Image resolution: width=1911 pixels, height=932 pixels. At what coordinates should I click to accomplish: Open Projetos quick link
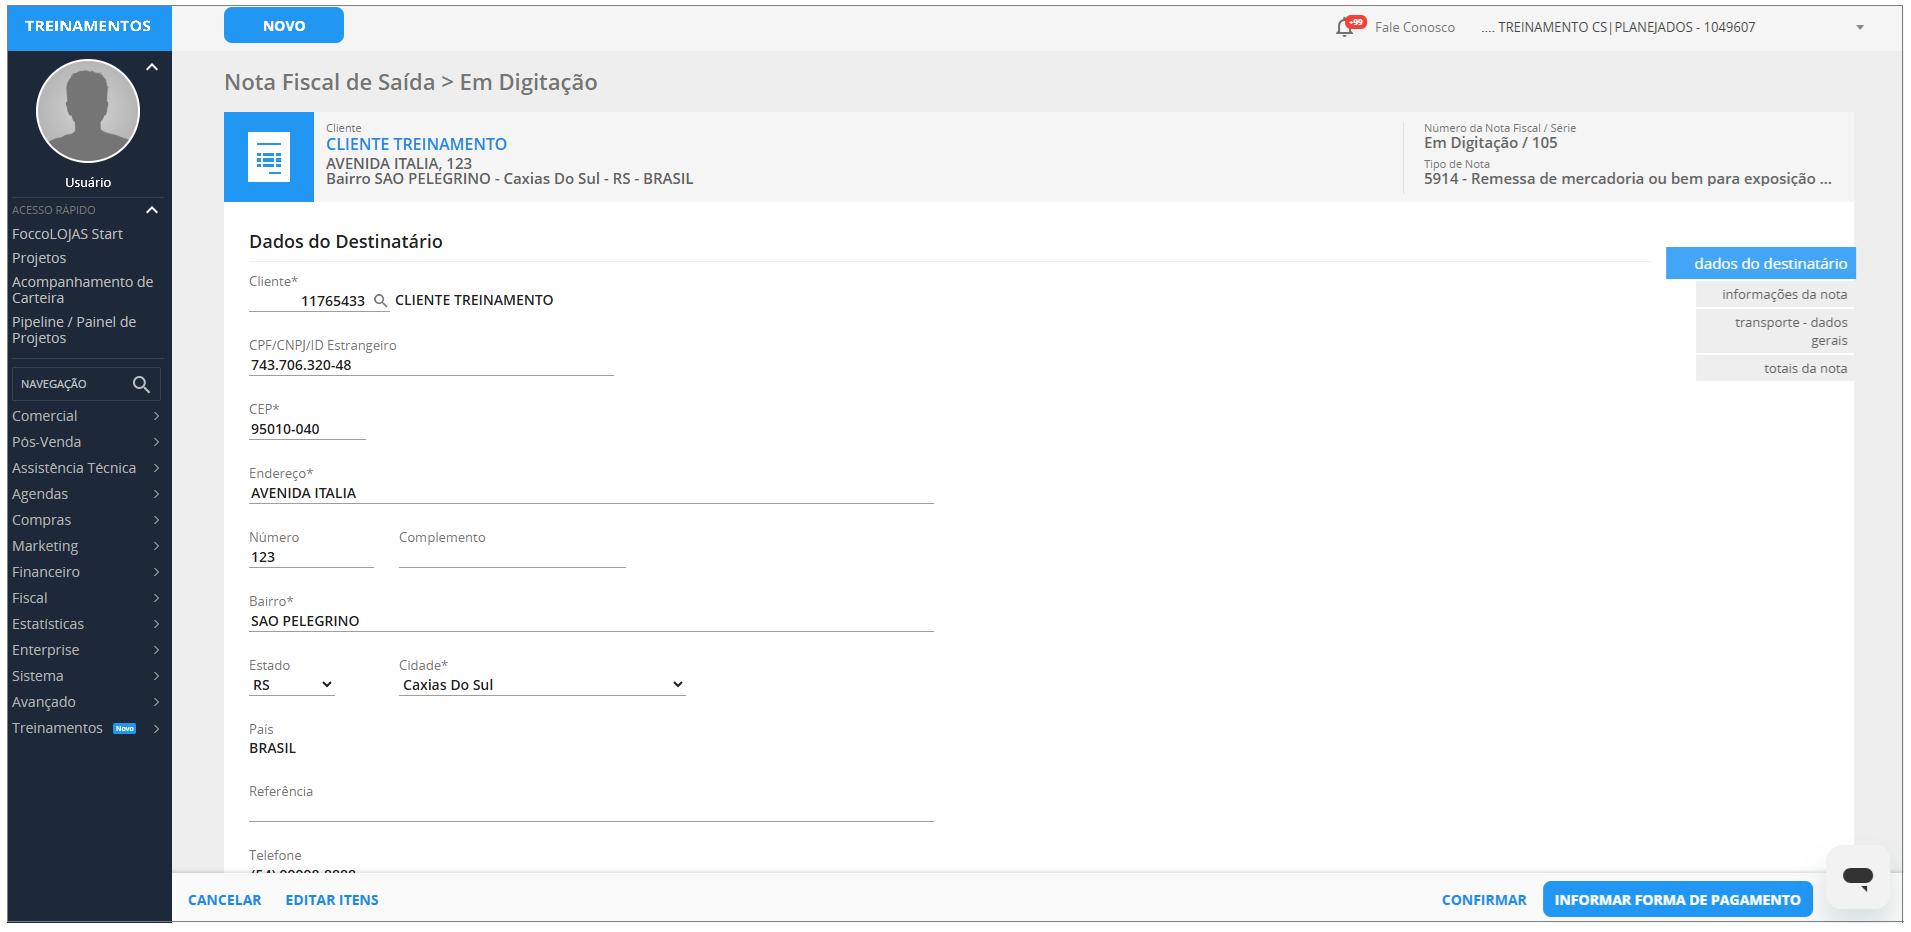pyautogui.click(x=39, y=258)
